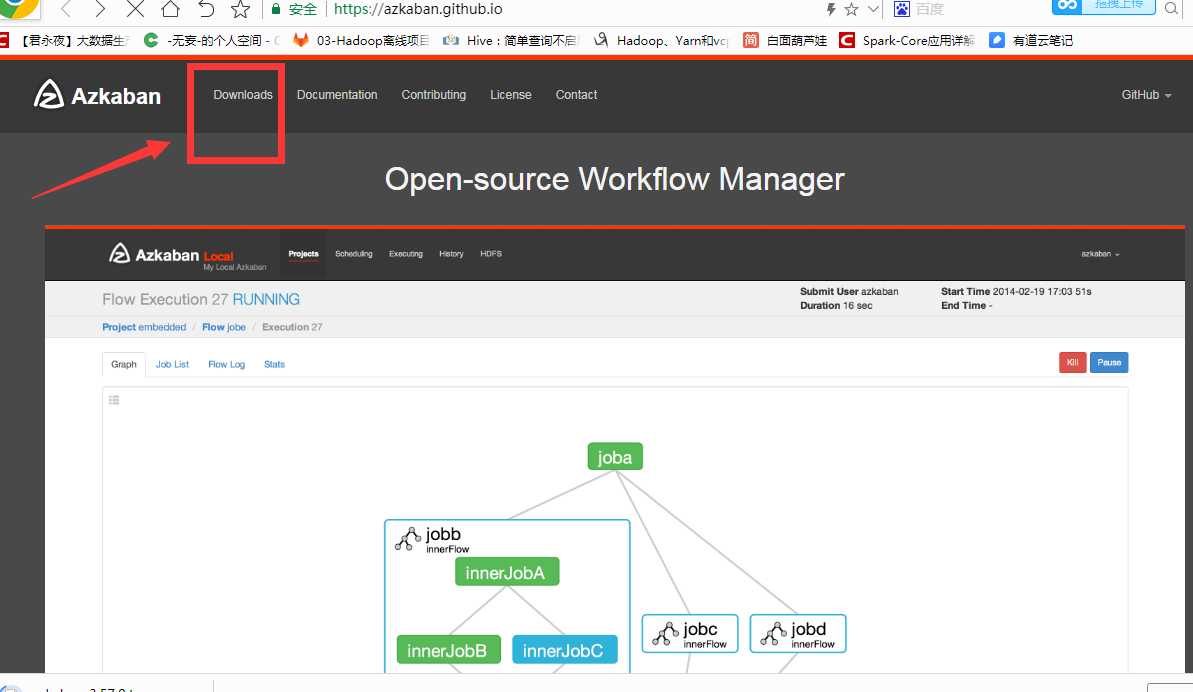The height and width of the screenshot is (692, 1193).
Task: Go to the browser home page icon
Action: click(x=170, y=9)
